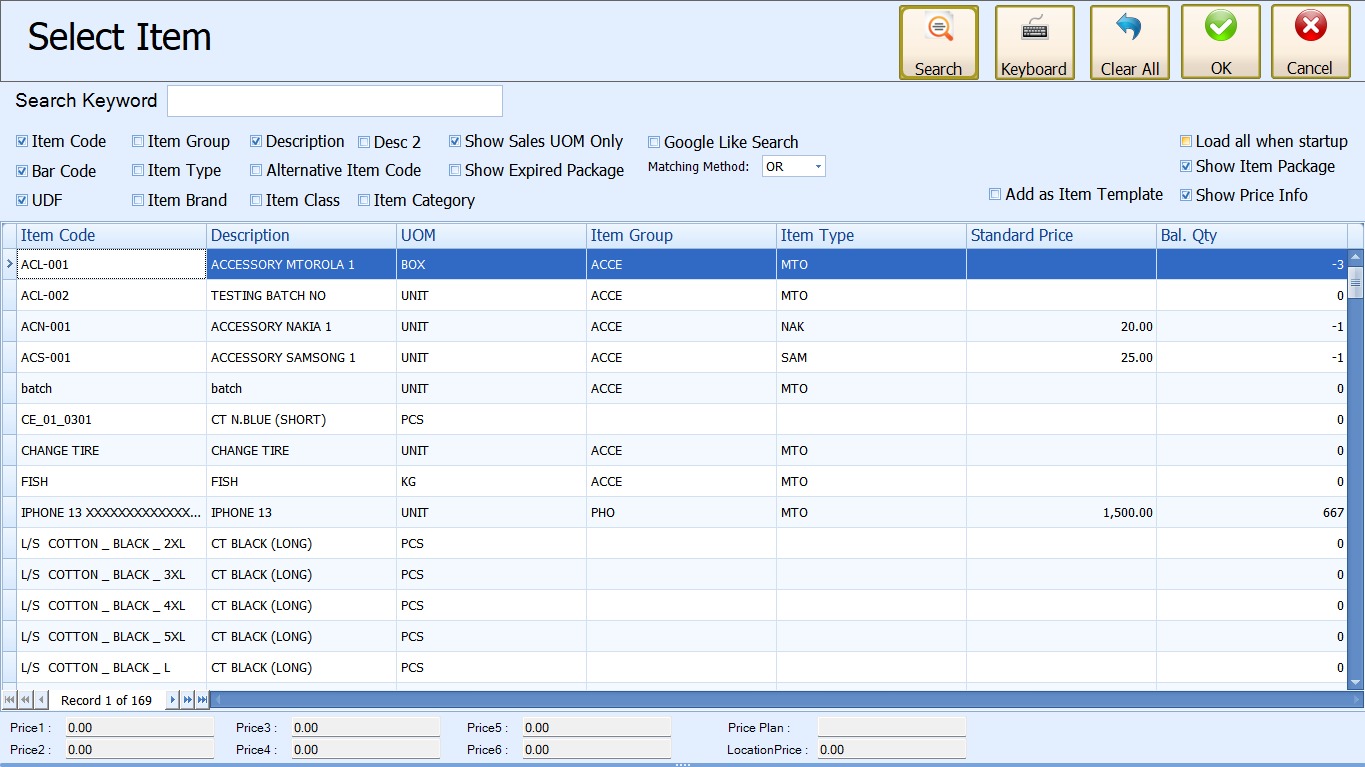Tick the Add as Item Template checkbox
Image resolution: width=1365 pixels, height=767 pixels.
point(995,194)
